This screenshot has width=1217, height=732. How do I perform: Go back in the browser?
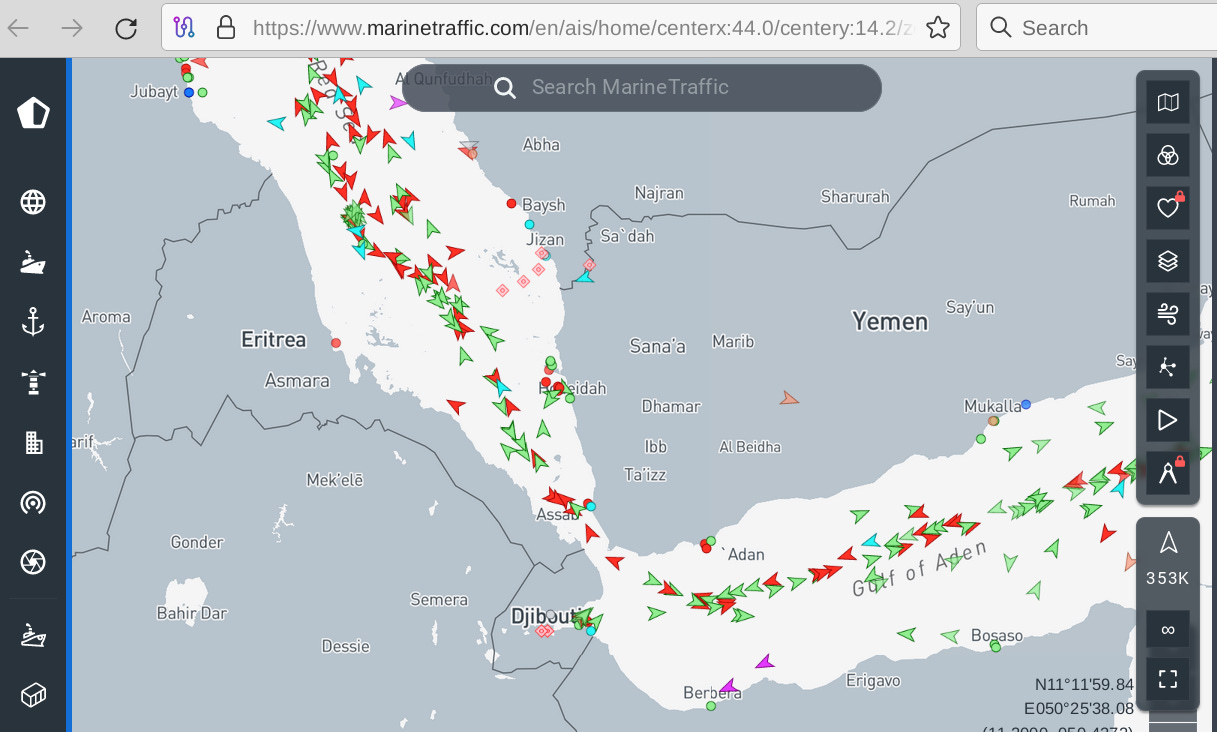pyautogui.click(x=19, y=28)
